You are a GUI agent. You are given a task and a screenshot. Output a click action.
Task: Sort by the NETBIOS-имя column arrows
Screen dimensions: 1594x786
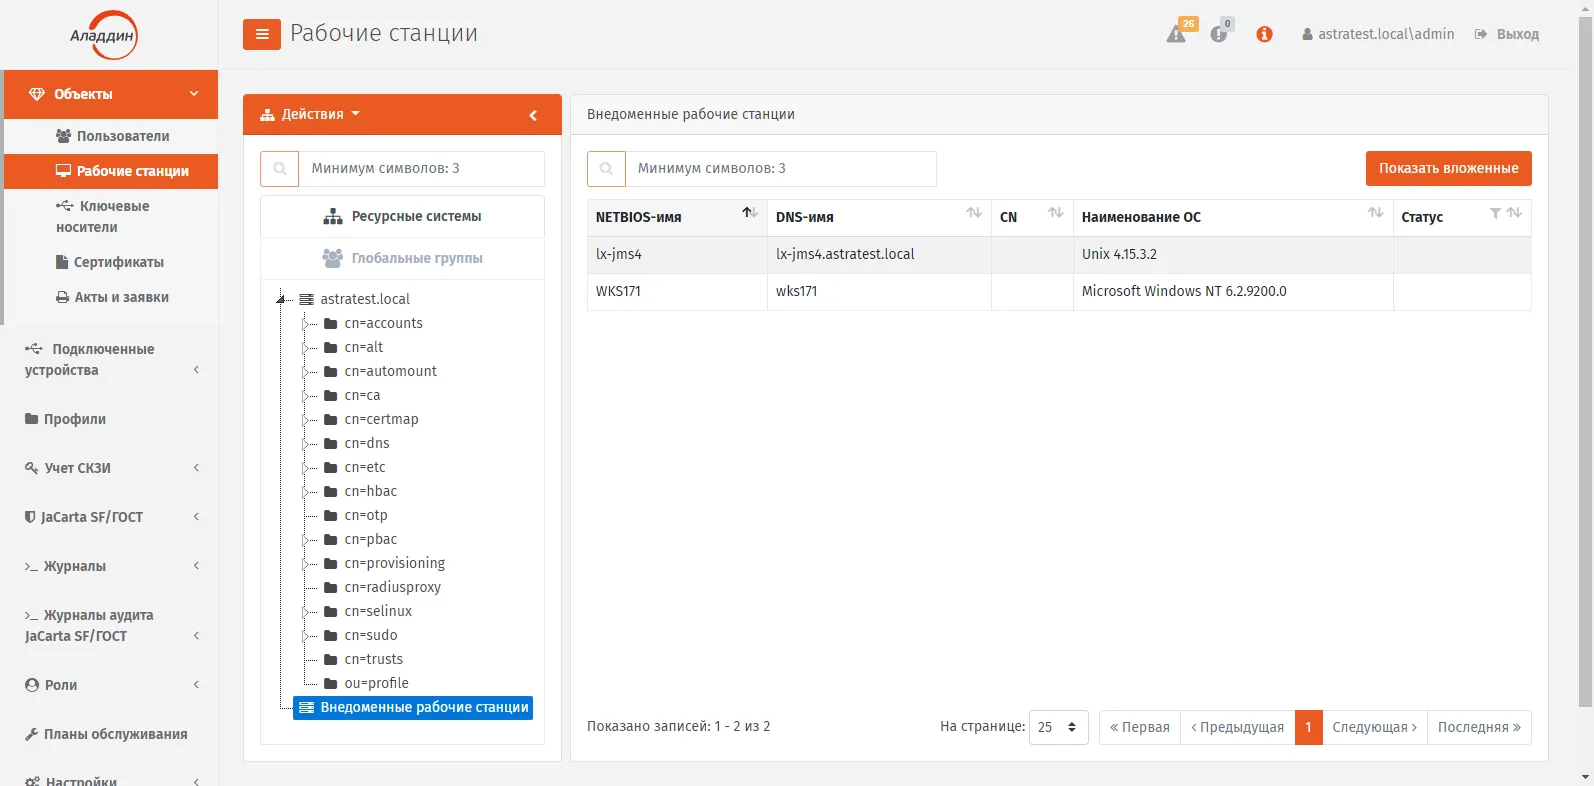(750, 213)
